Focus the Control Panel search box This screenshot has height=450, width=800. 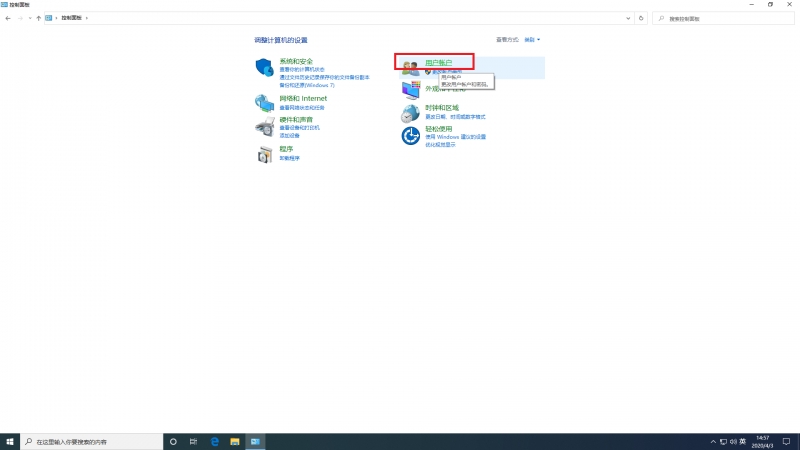tap(723, 18)
